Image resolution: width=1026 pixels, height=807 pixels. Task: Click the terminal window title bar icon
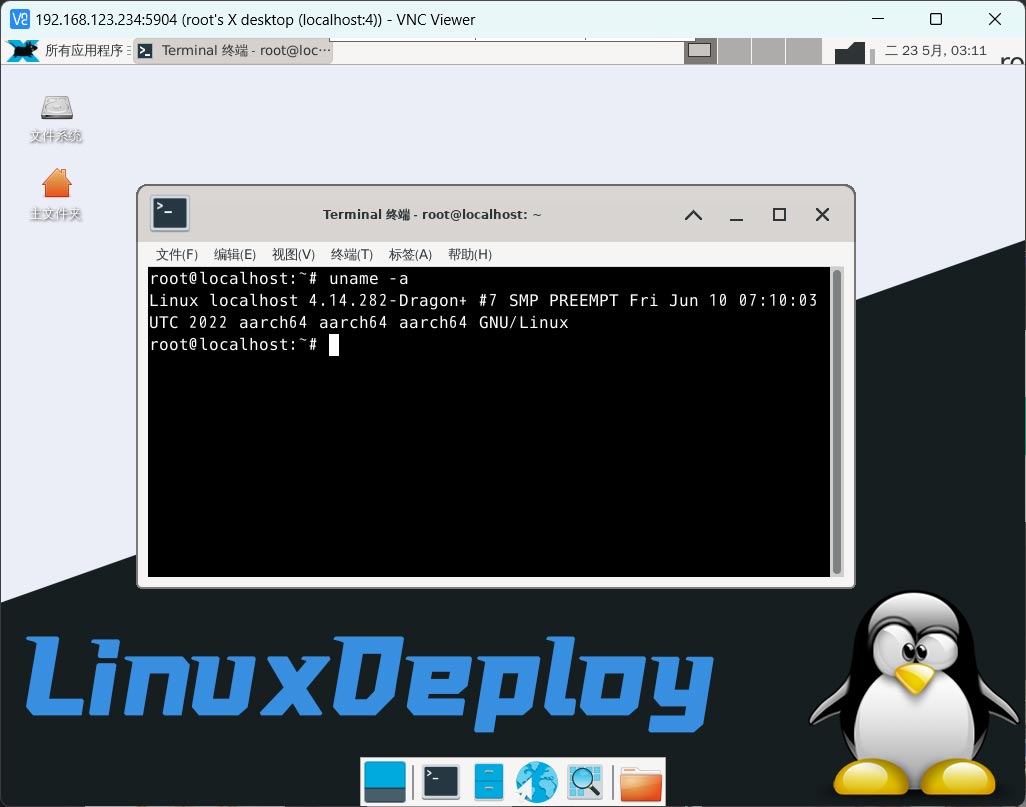[170, 213]
